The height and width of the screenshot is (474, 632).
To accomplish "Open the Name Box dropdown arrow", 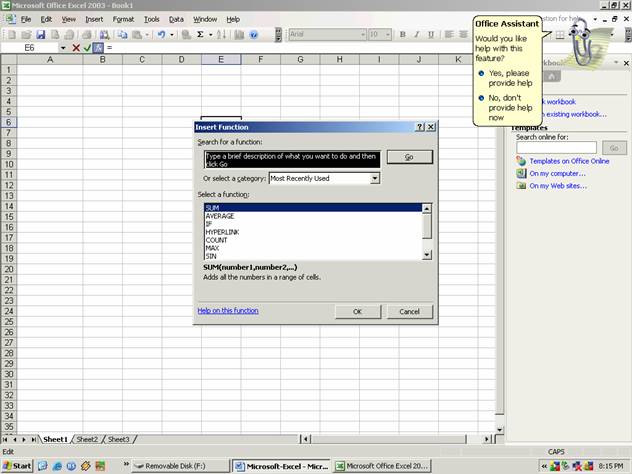I will tap(63, 48).
